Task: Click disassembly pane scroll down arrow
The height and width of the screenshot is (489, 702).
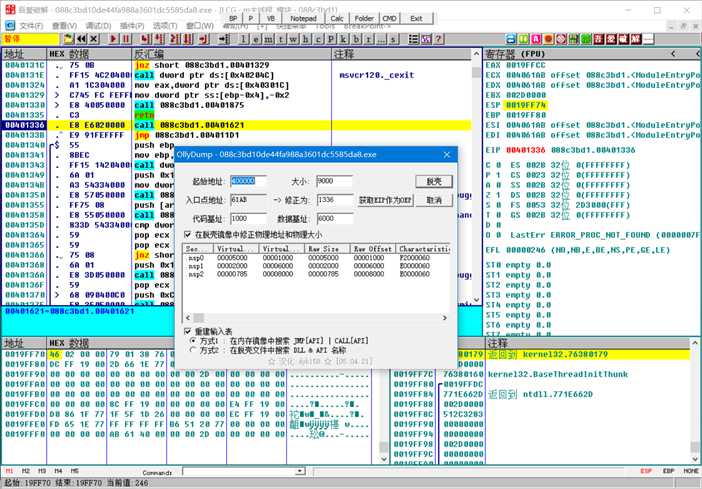Action: click(x=476, y=300)
